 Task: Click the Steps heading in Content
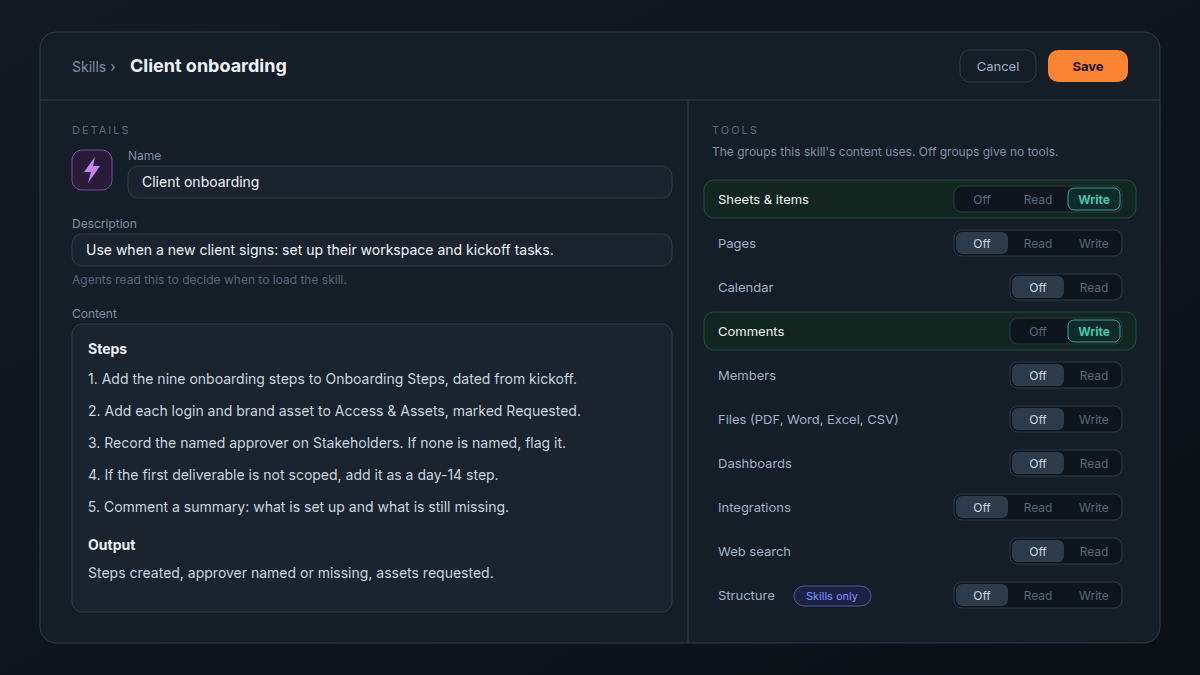pos(107,349)
